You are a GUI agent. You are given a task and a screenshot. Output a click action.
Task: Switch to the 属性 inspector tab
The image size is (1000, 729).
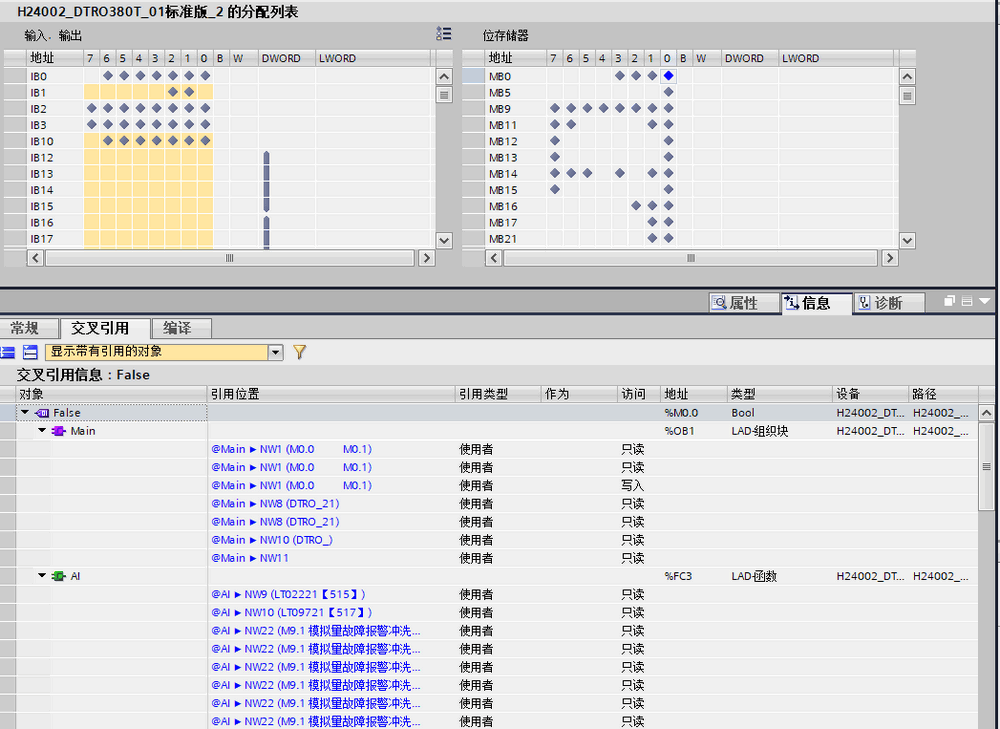[x=734, y=303]
